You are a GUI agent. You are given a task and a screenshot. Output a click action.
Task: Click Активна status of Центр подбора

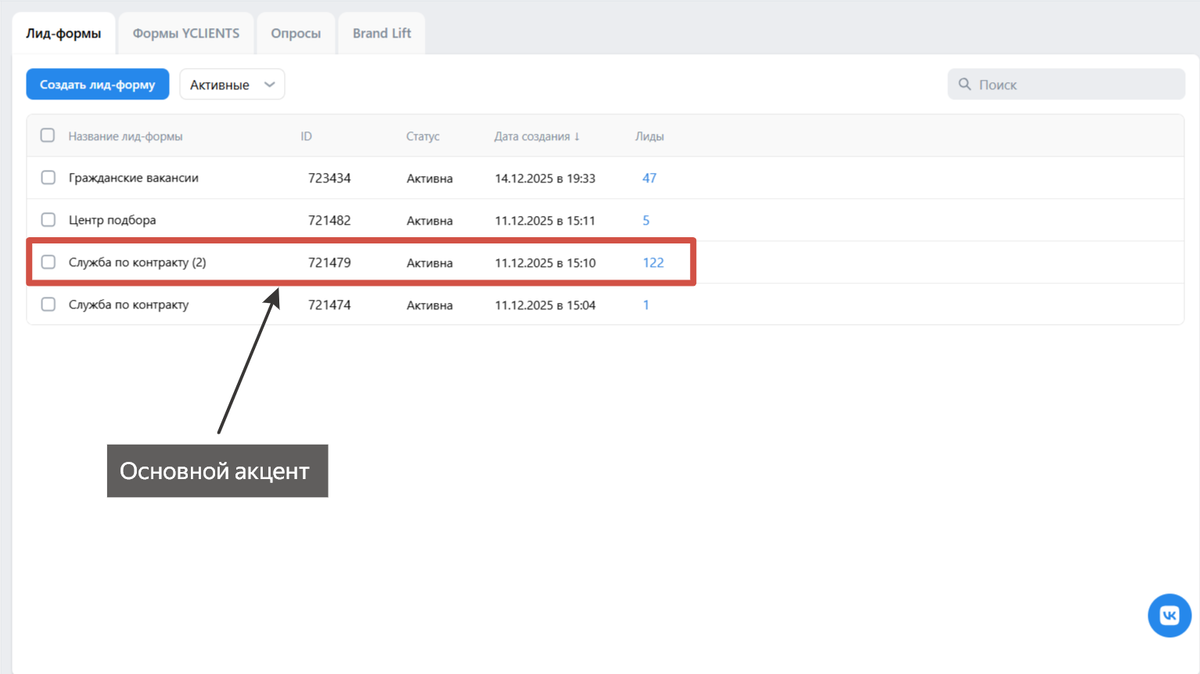(x=429, y=220)
